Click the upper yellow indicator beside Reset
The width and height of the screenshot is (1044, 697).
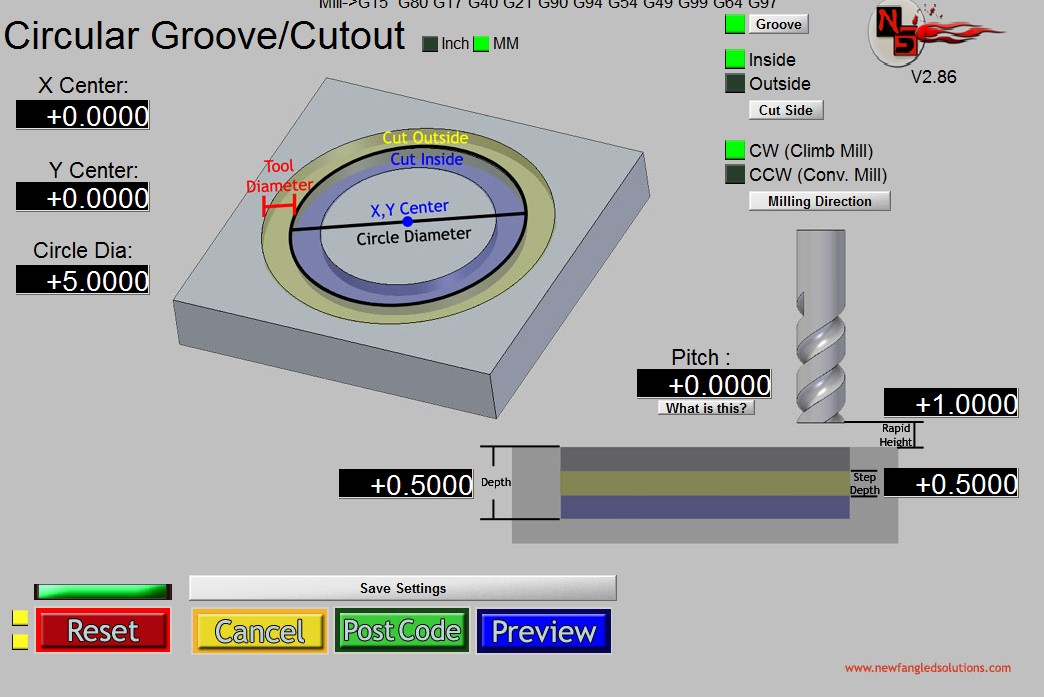click(20, 618)
